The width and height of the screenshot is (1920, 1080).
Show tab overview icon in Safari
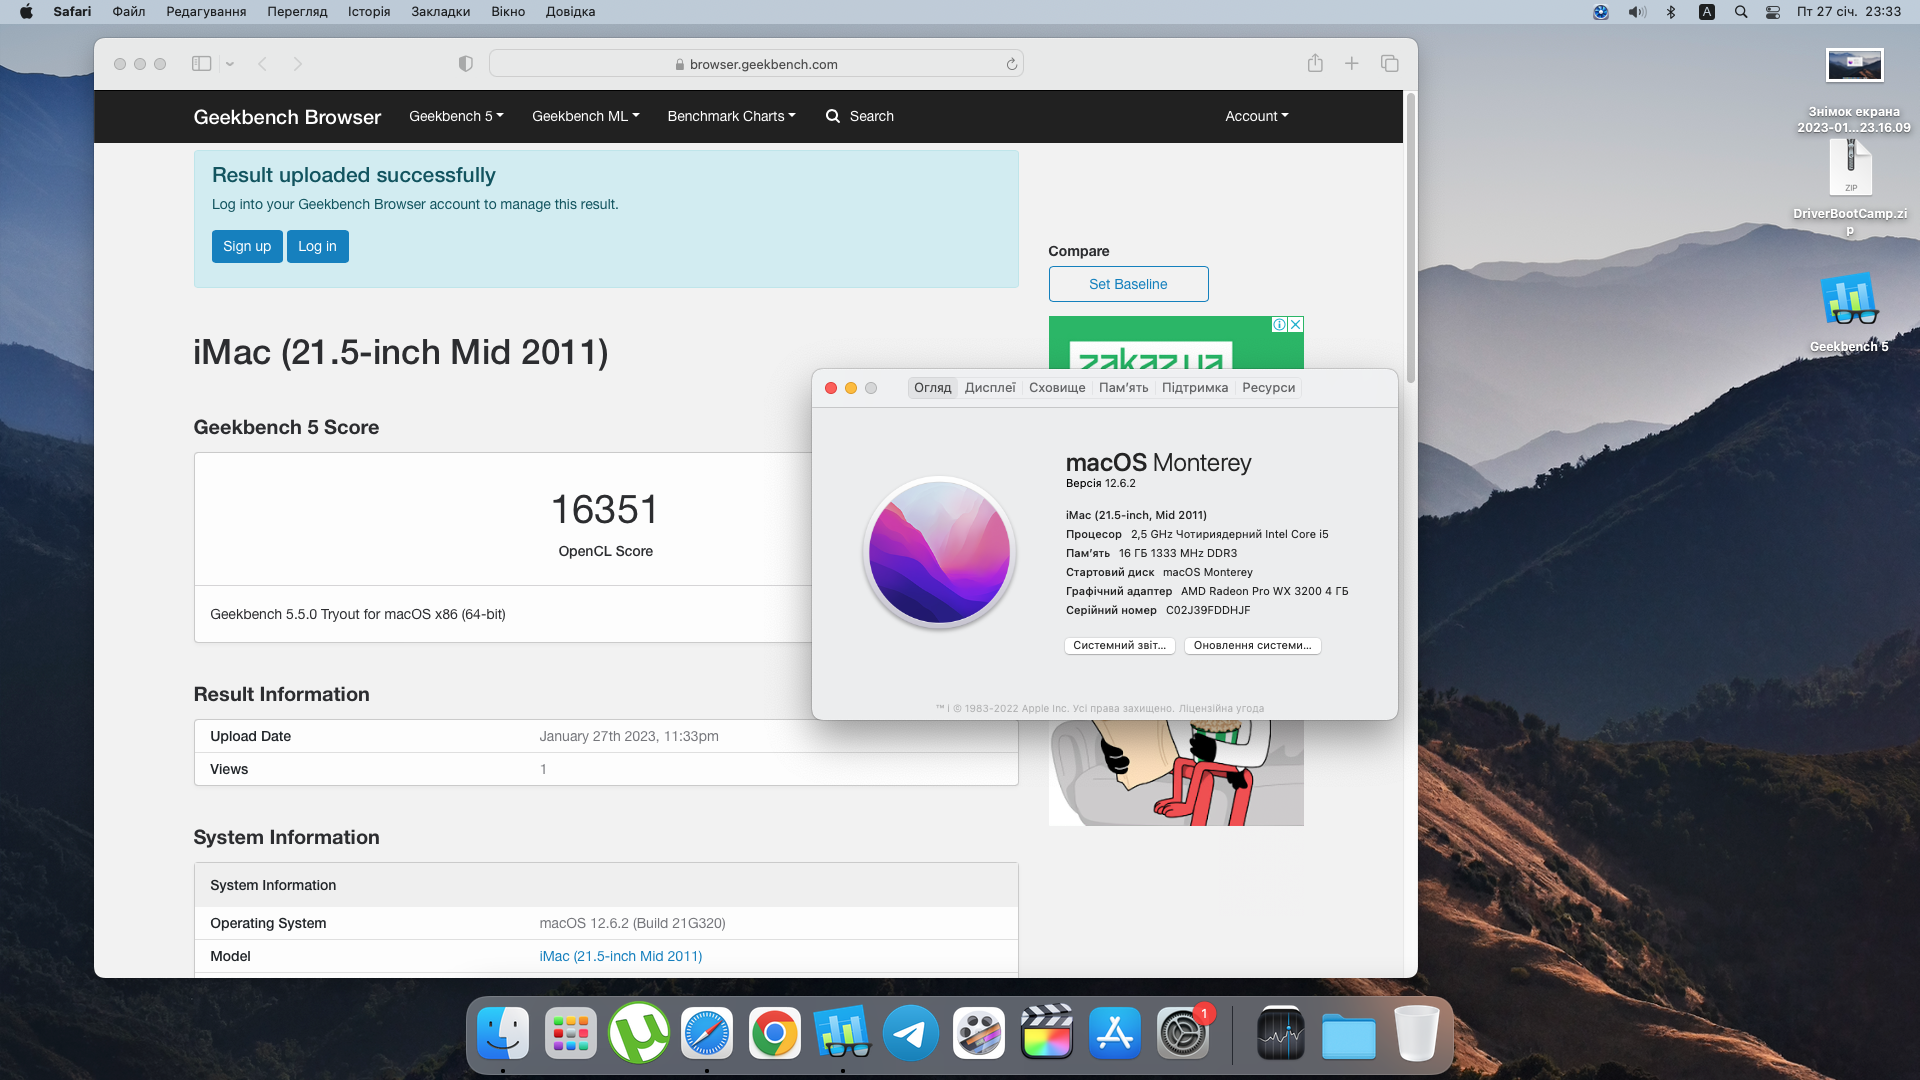click(1389, 64)
